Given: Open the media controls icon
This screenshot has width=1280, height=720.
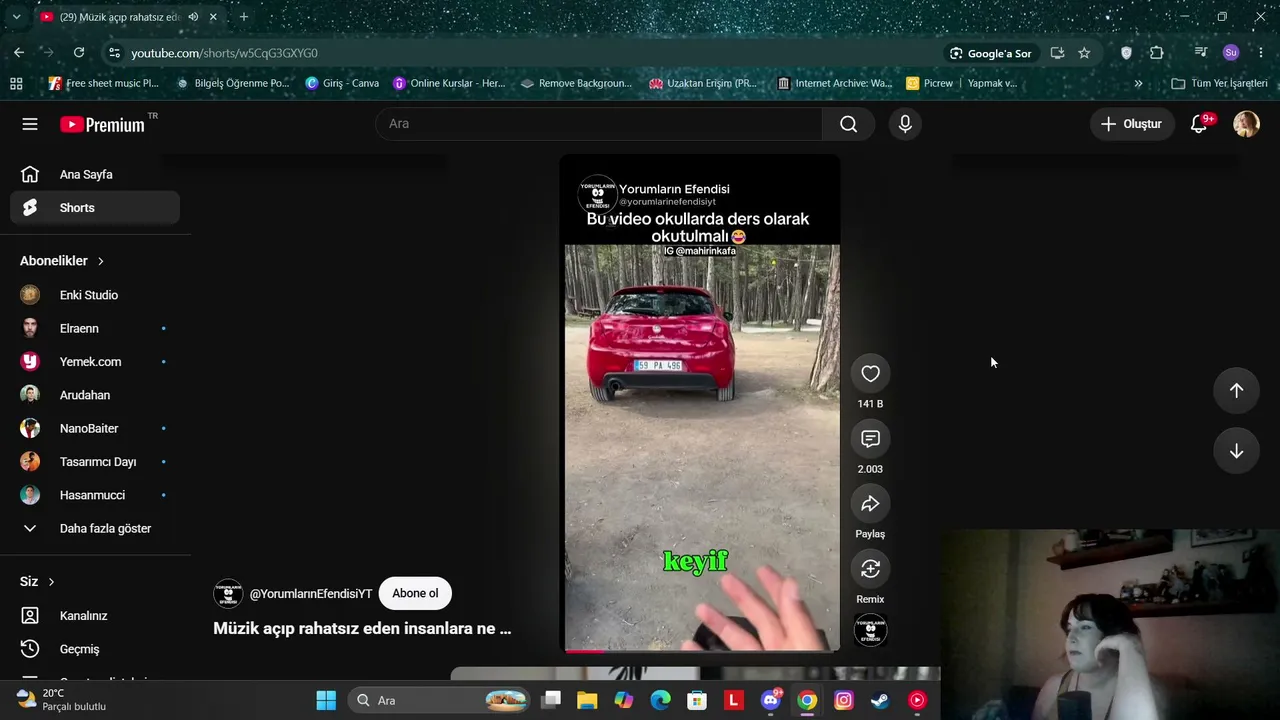Looking at the screenshot, I should point(1201,53).
